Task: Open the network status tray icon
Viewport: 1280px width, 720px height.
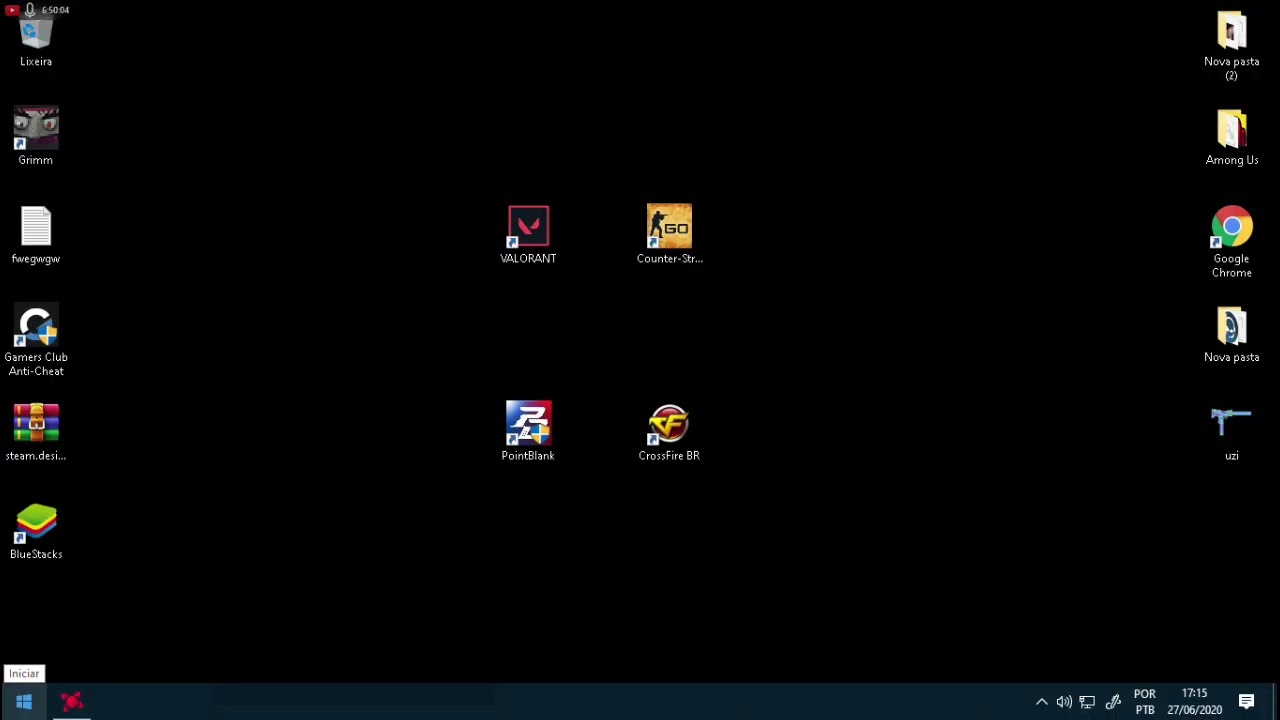Action: pyautogui.click(x=1087, y=702)
